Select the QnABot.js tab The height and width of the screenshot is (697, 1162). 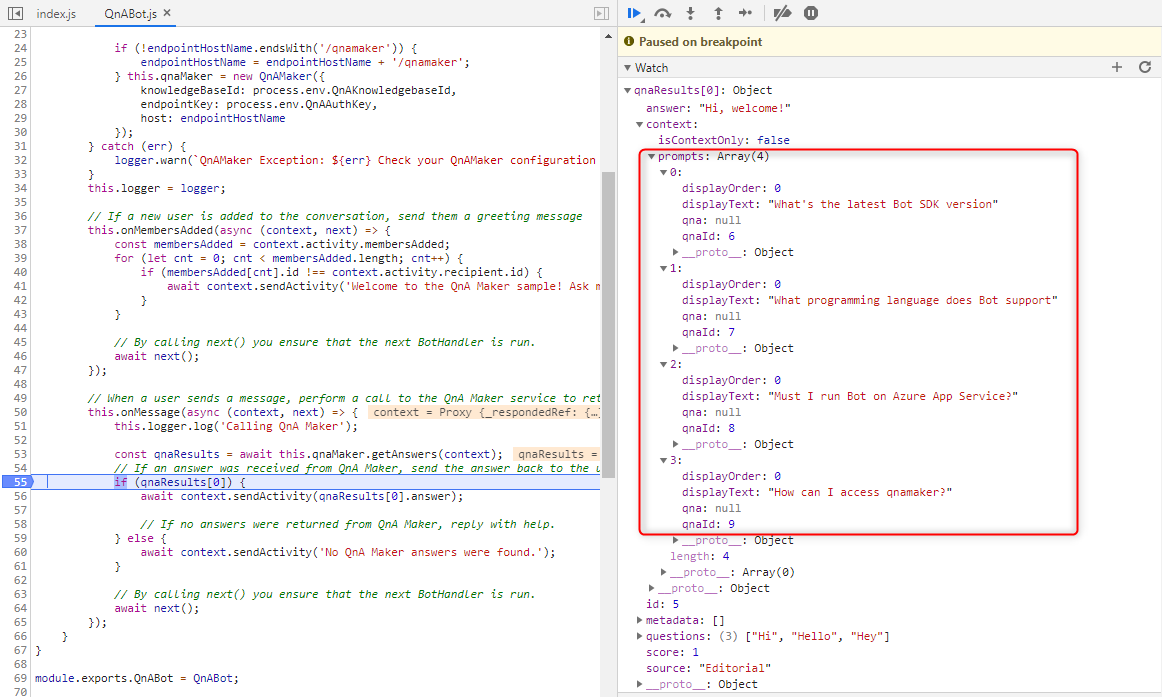click(131, 14)
